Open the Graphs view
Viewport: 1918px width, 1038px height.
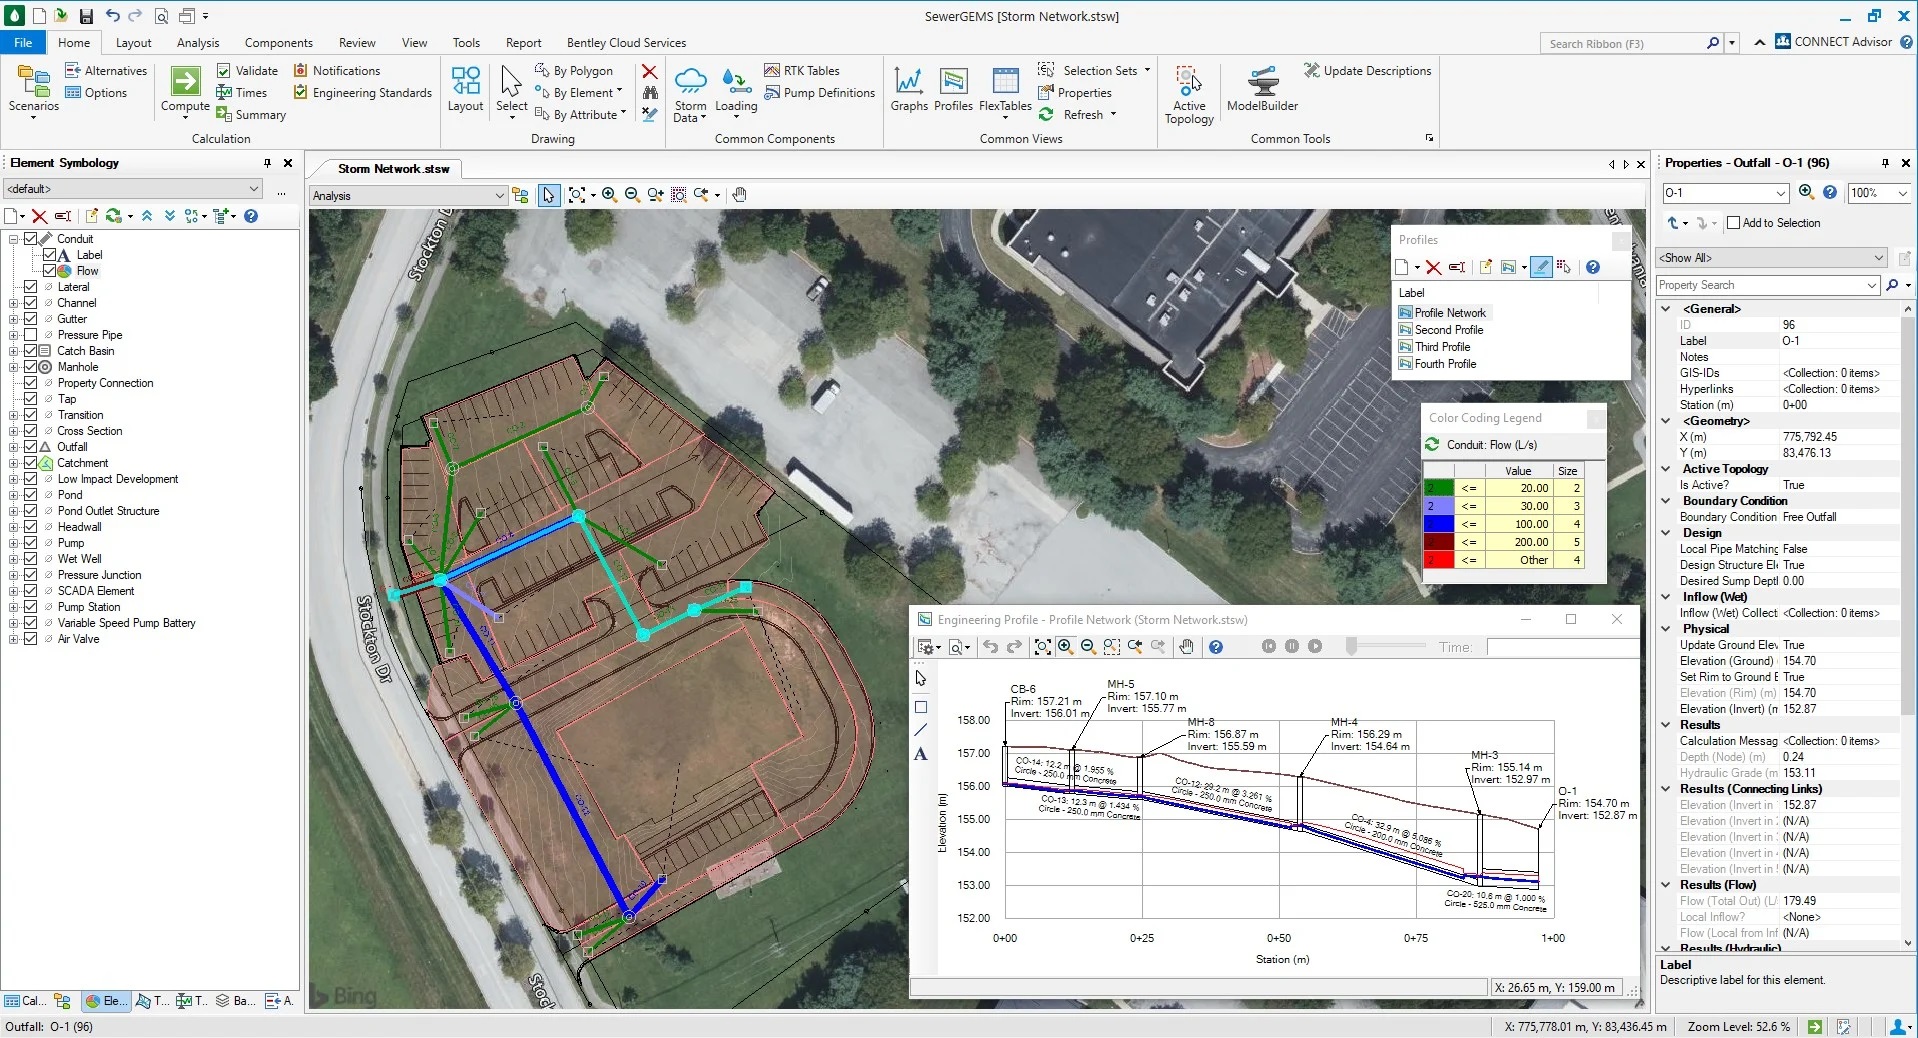908,88
